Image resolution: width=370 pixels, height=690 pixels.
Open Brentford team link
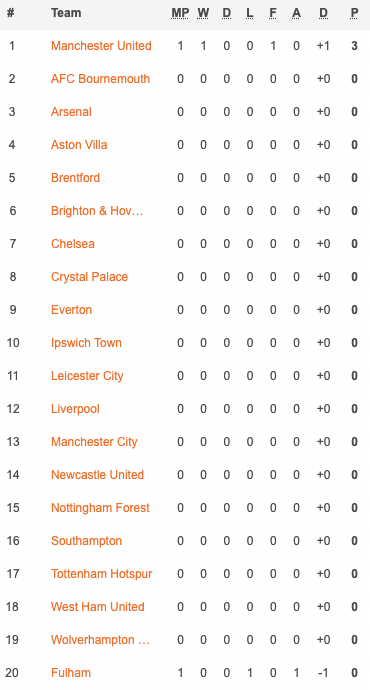tap(75, 178)
